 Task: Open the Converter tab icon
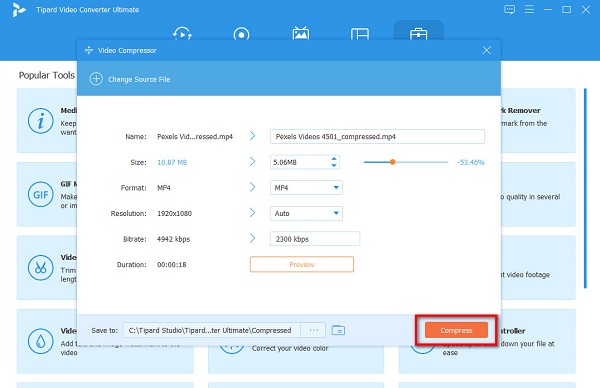click(182, 34)
